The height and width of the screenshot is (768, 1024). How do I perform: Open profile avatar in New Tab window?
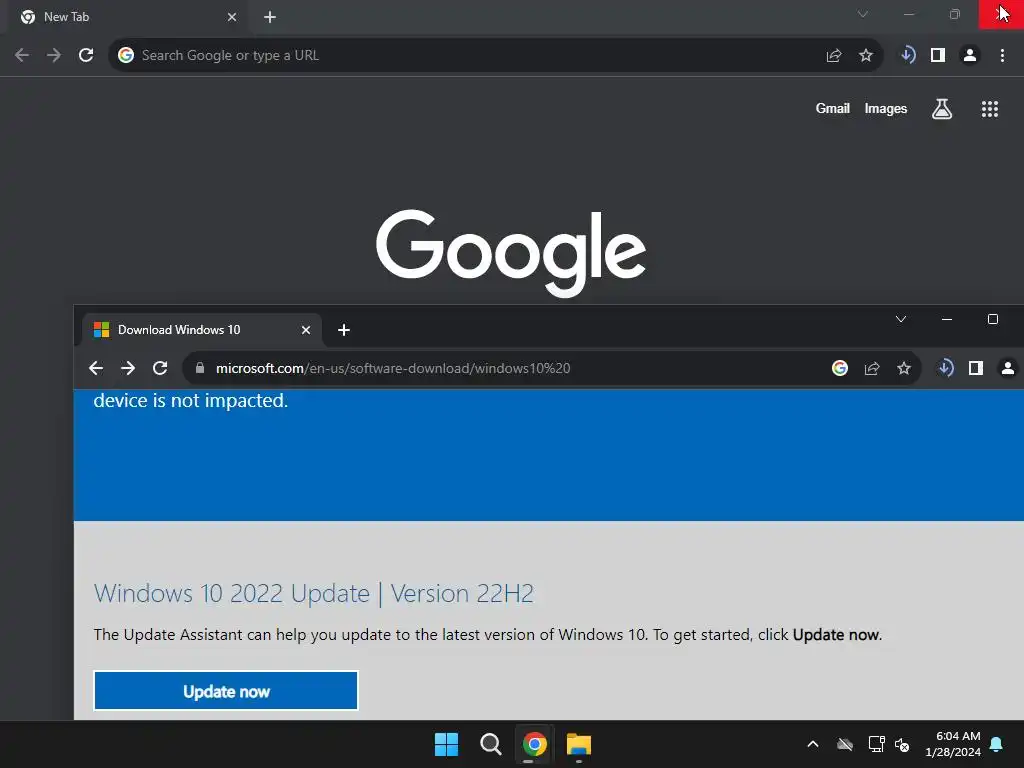pos(970,56)
